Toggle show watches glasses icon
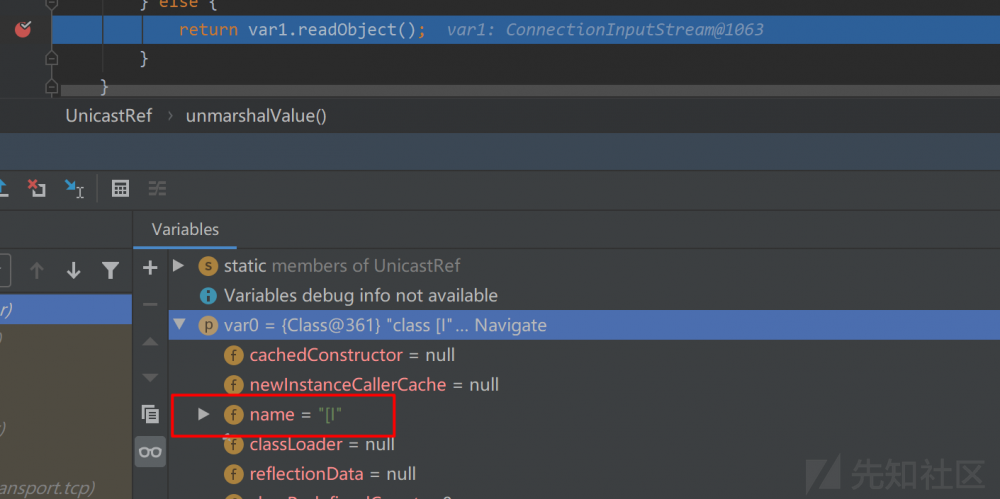The image size is (1000, 499). [x=150, y=452]
